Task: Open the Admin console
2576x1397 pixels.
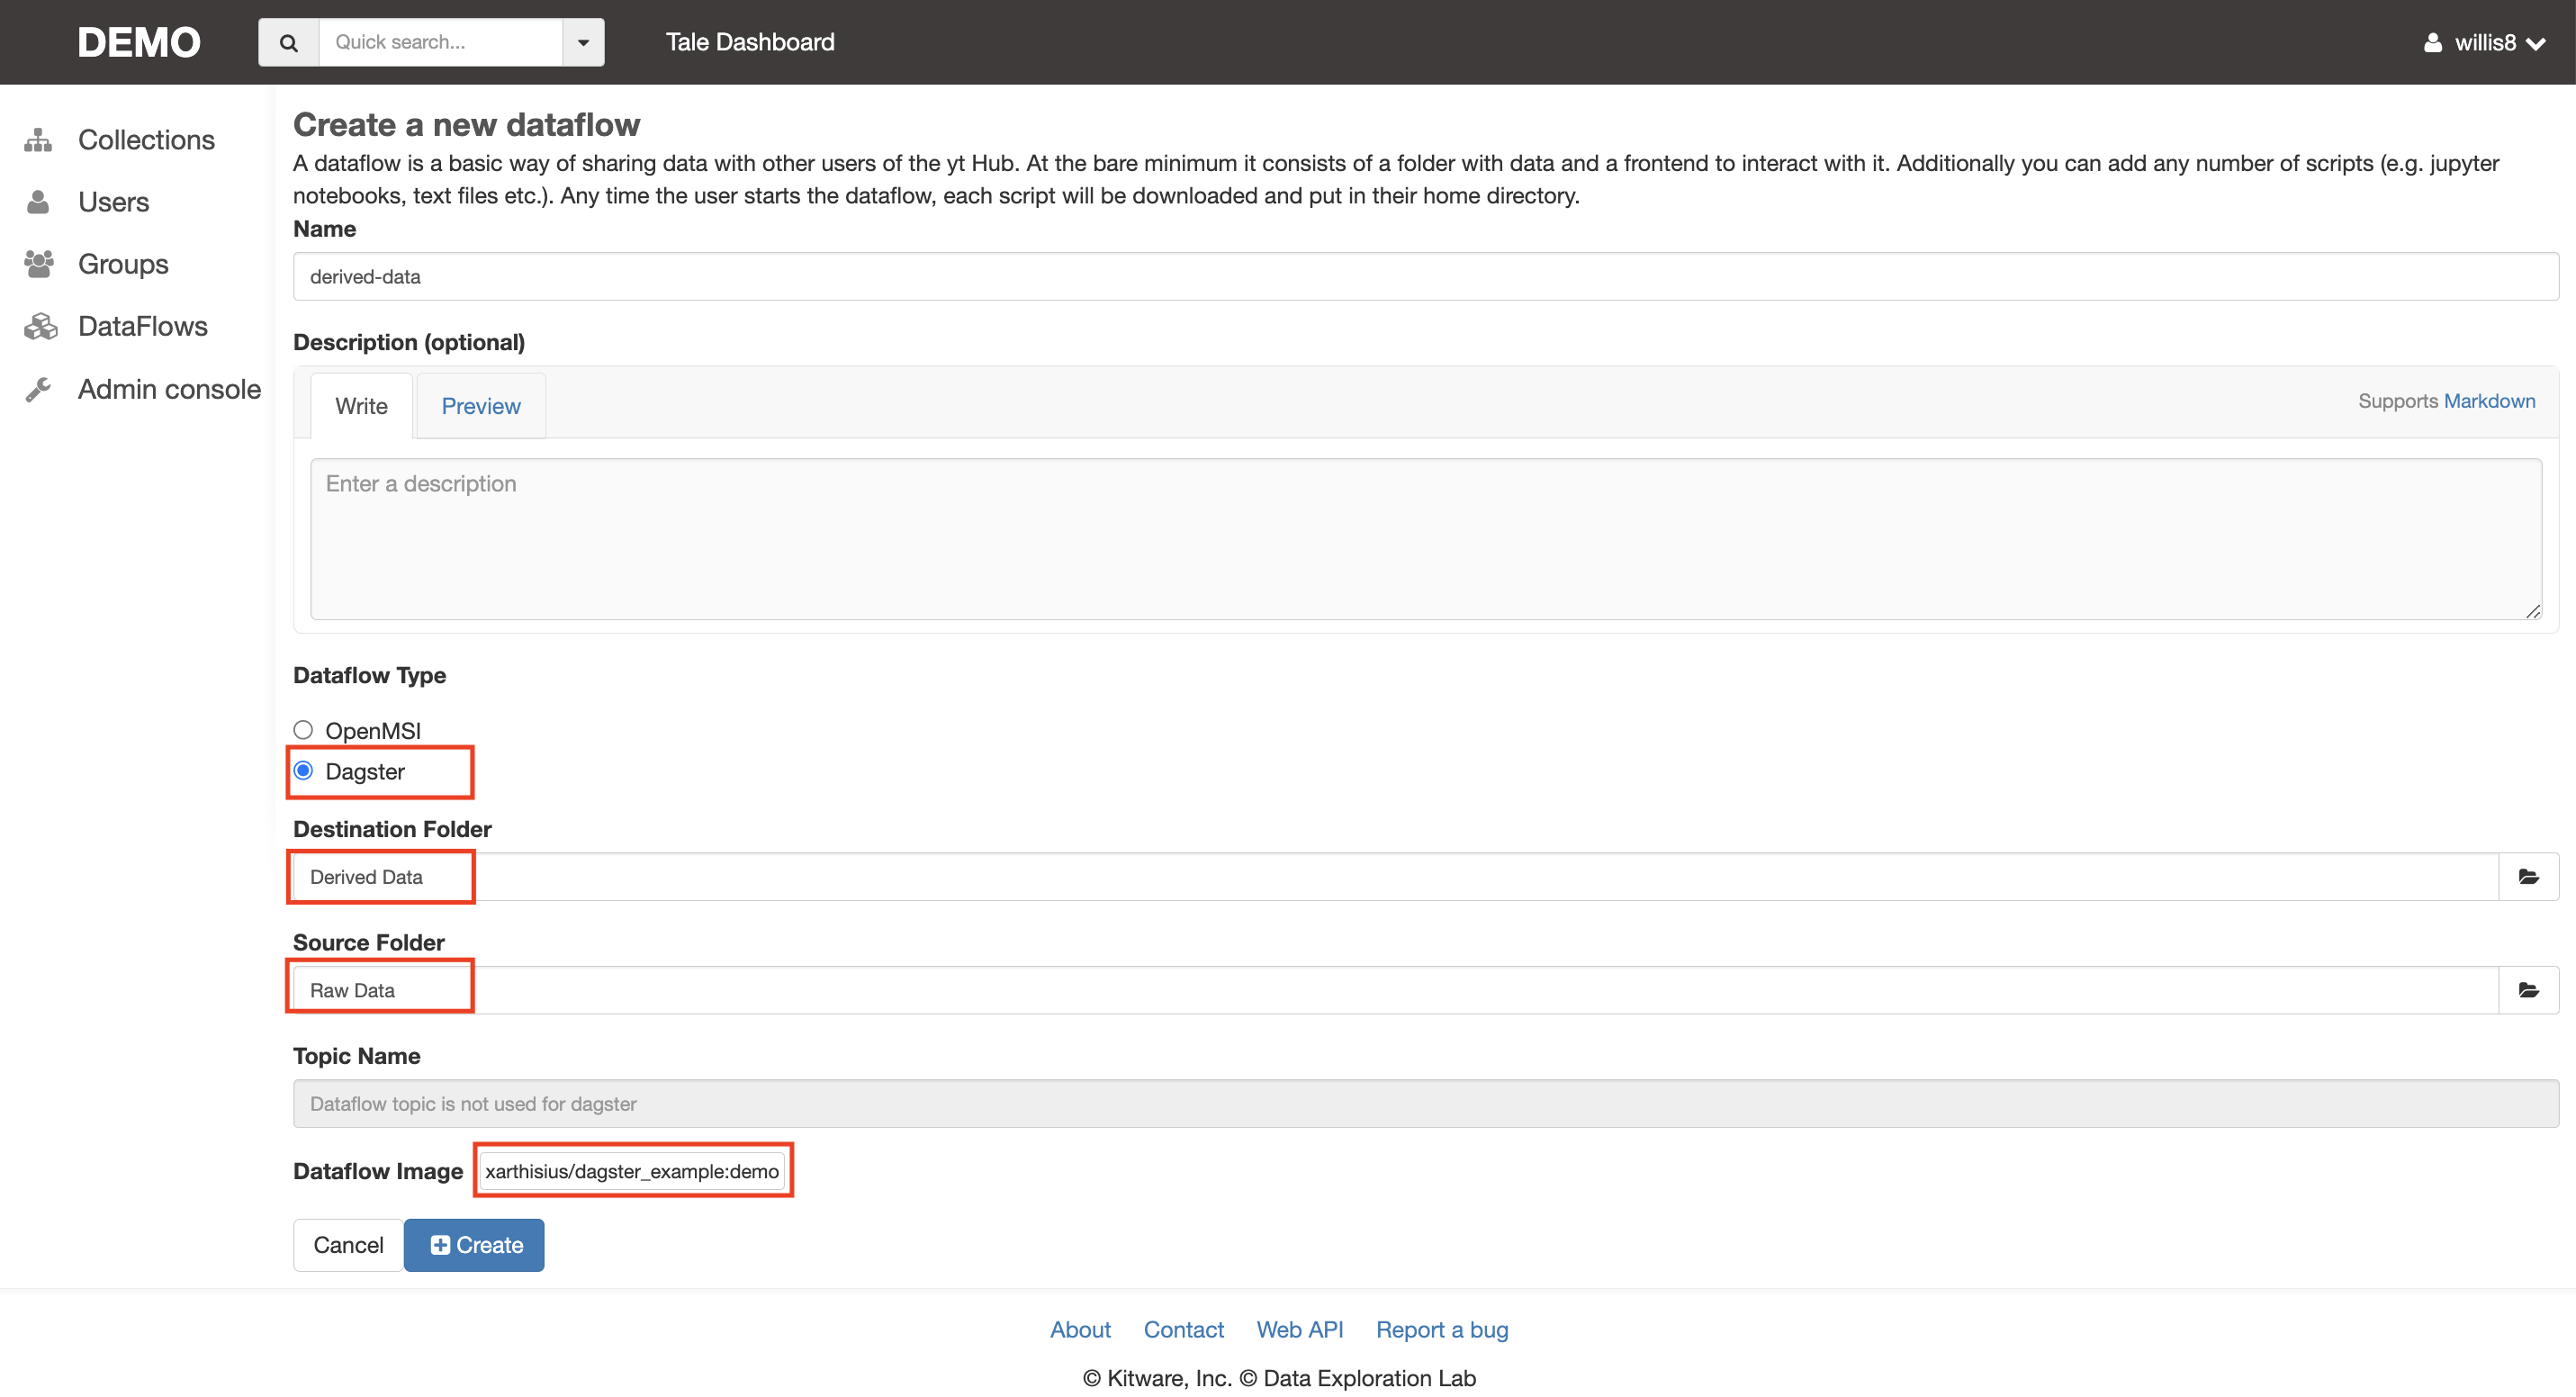Action: (168, 389)
